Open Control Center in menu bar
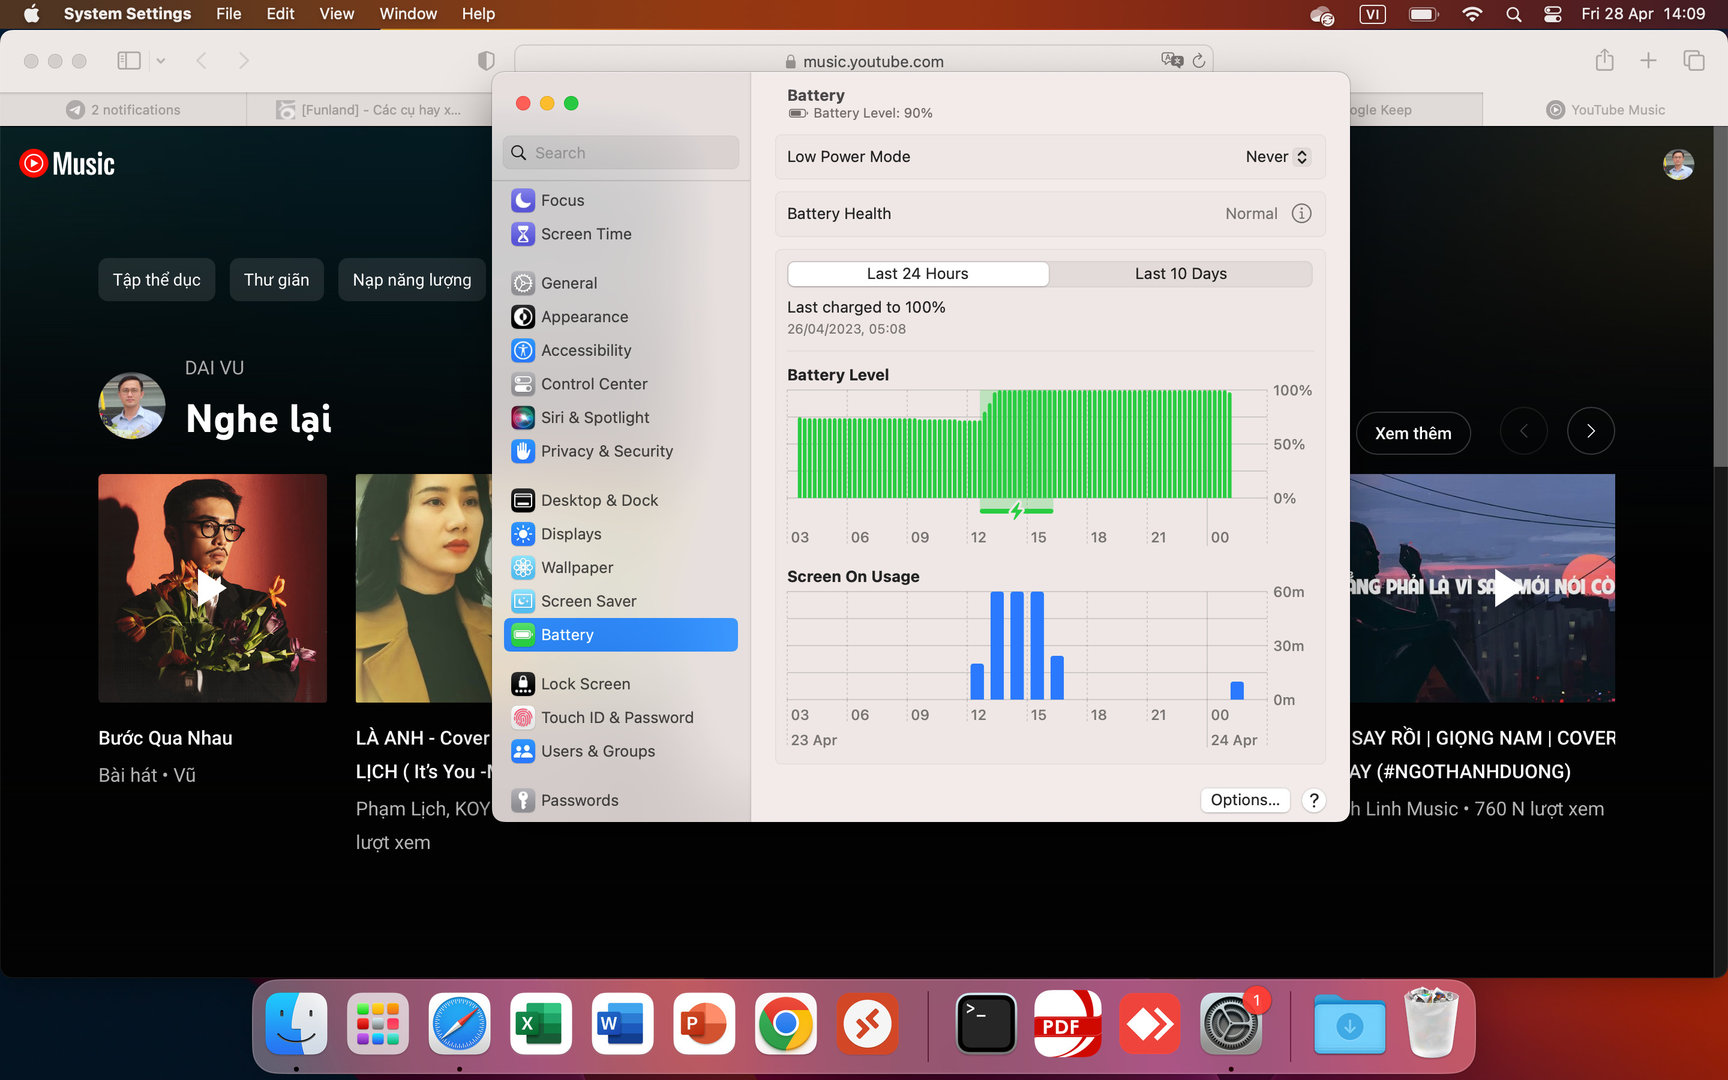The width and height of the screenshot is (1728, 1080). click(1552, 14)
